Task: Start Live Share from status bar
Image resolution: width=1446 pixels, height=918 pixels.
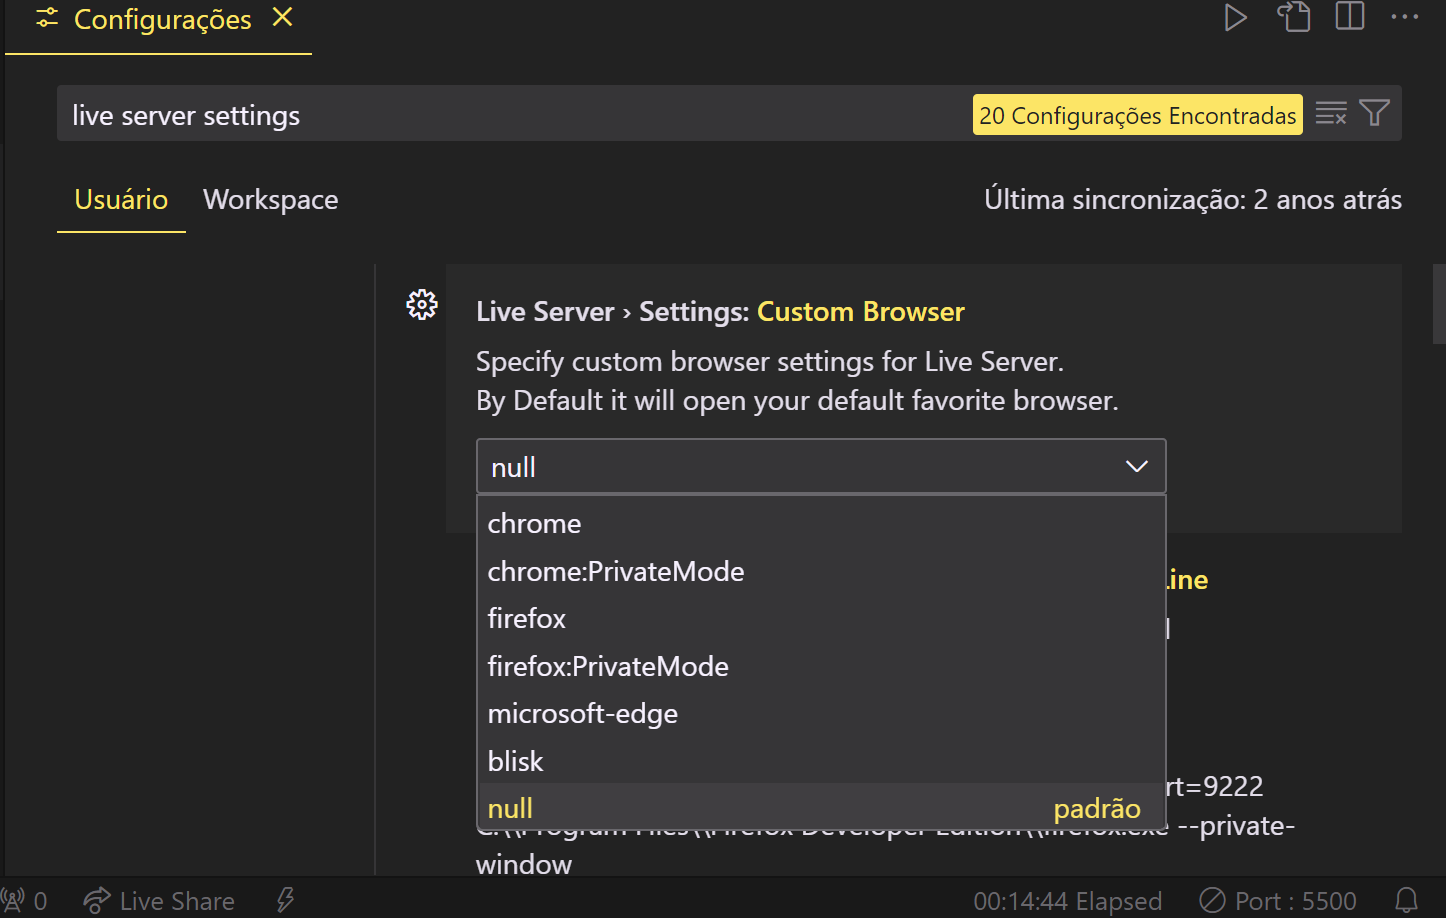Action: [159, 901]
